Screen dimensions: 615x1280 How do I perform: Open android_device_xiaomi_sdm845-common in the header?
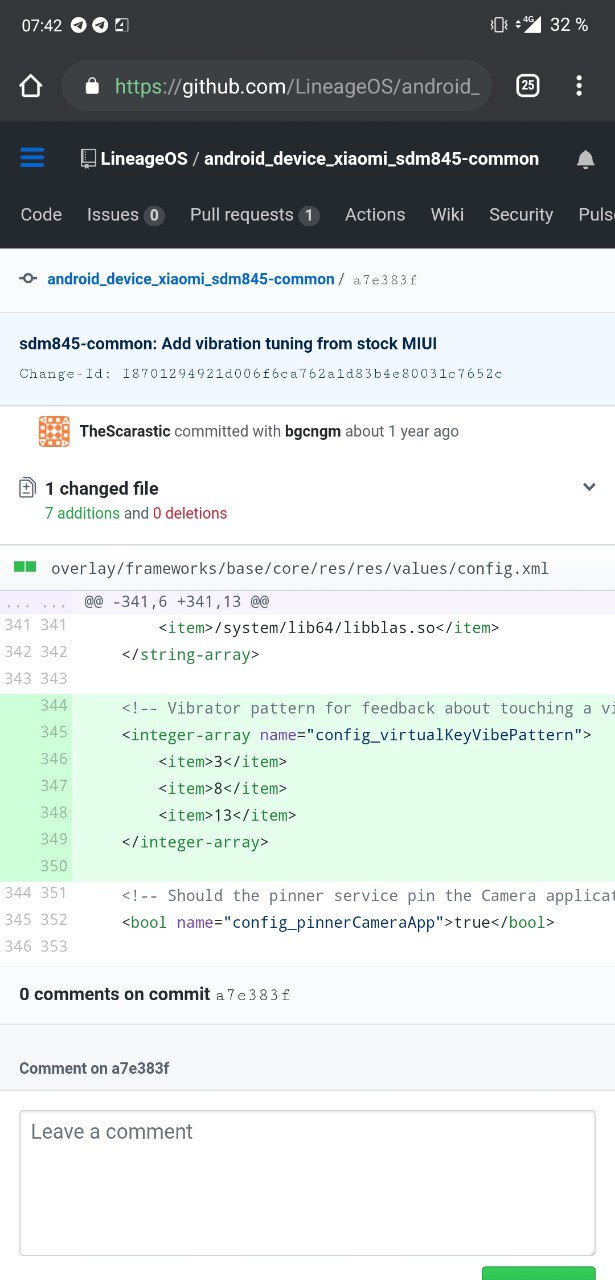(371, 159)
